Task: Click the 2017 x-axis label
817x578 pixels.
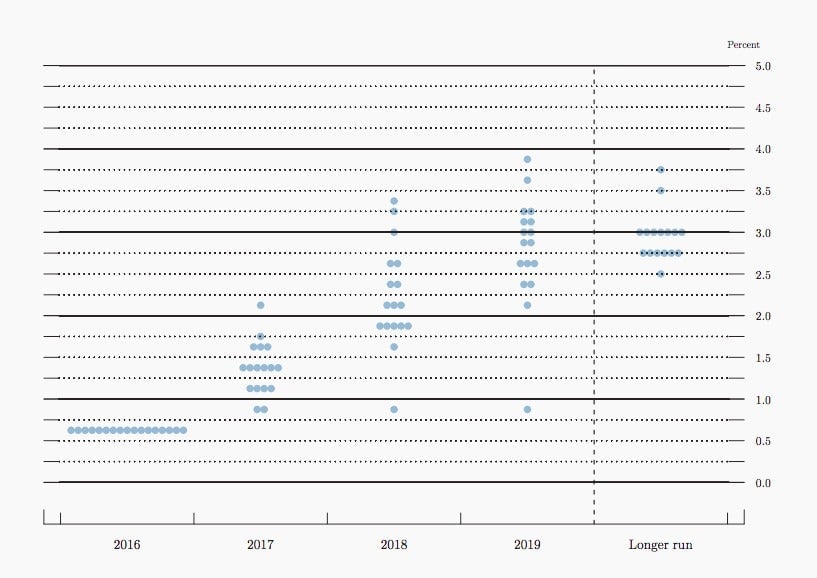Action: pos(260,545)
